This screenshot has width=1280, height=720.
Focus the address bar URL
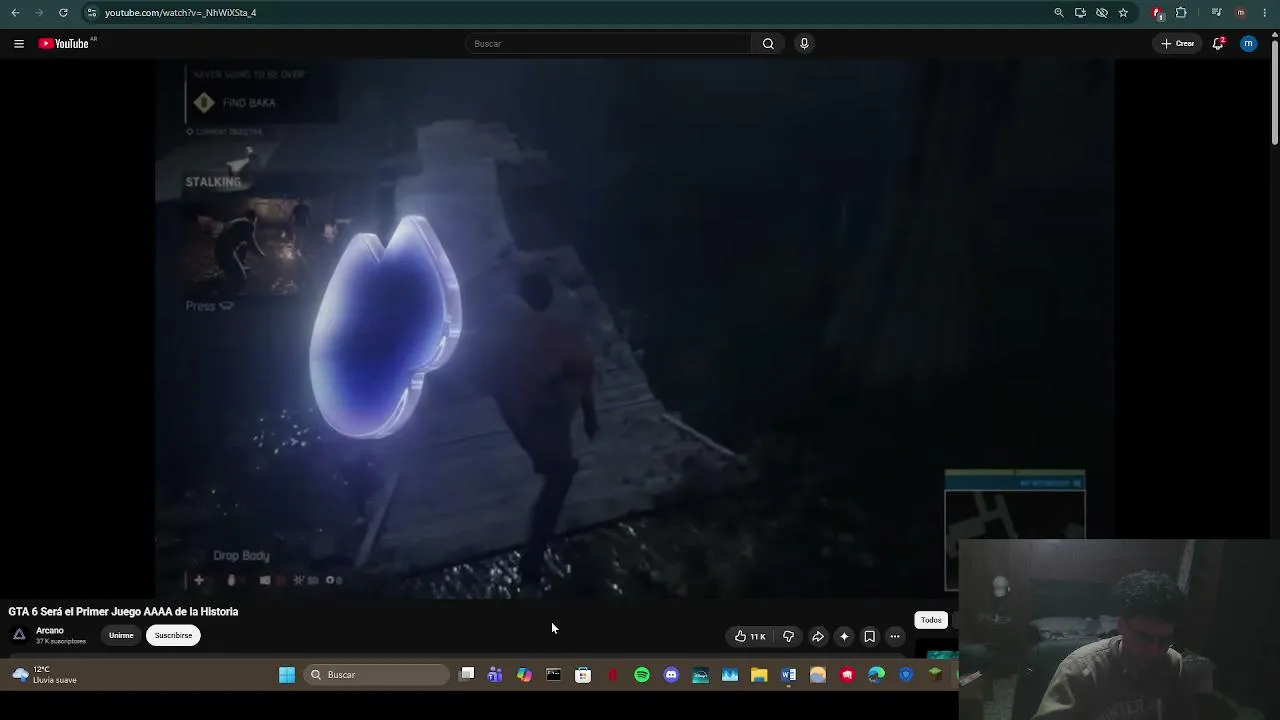(180, 13)
